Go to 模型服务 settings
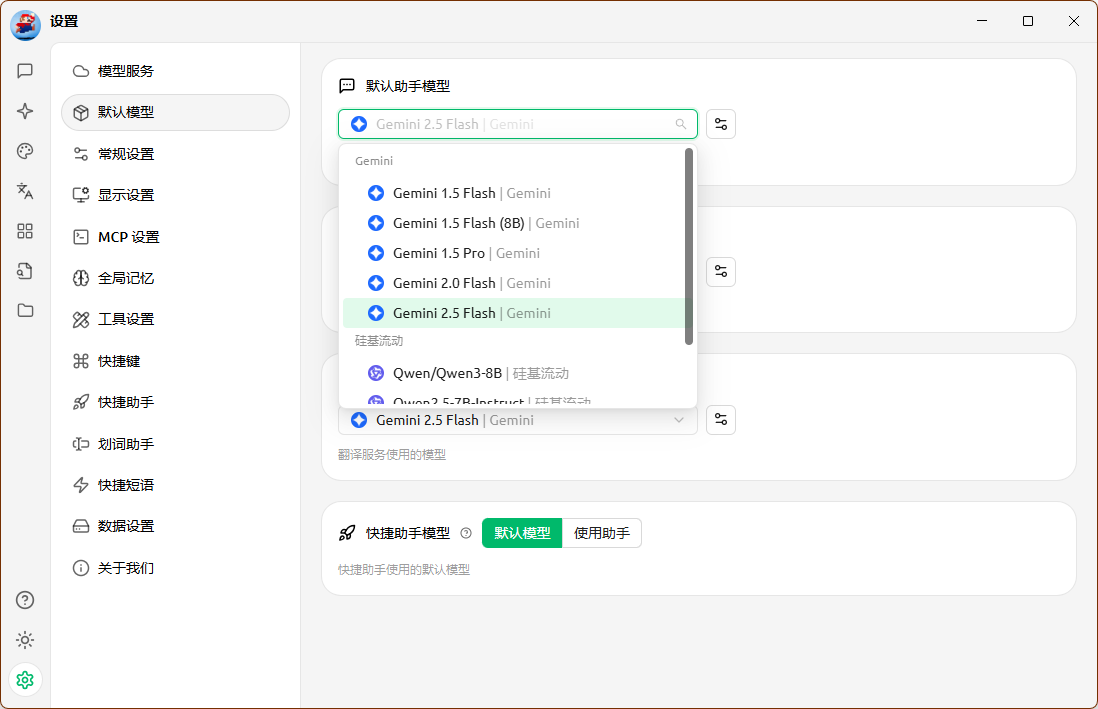The image size is (1098, 709). [175, 71]
